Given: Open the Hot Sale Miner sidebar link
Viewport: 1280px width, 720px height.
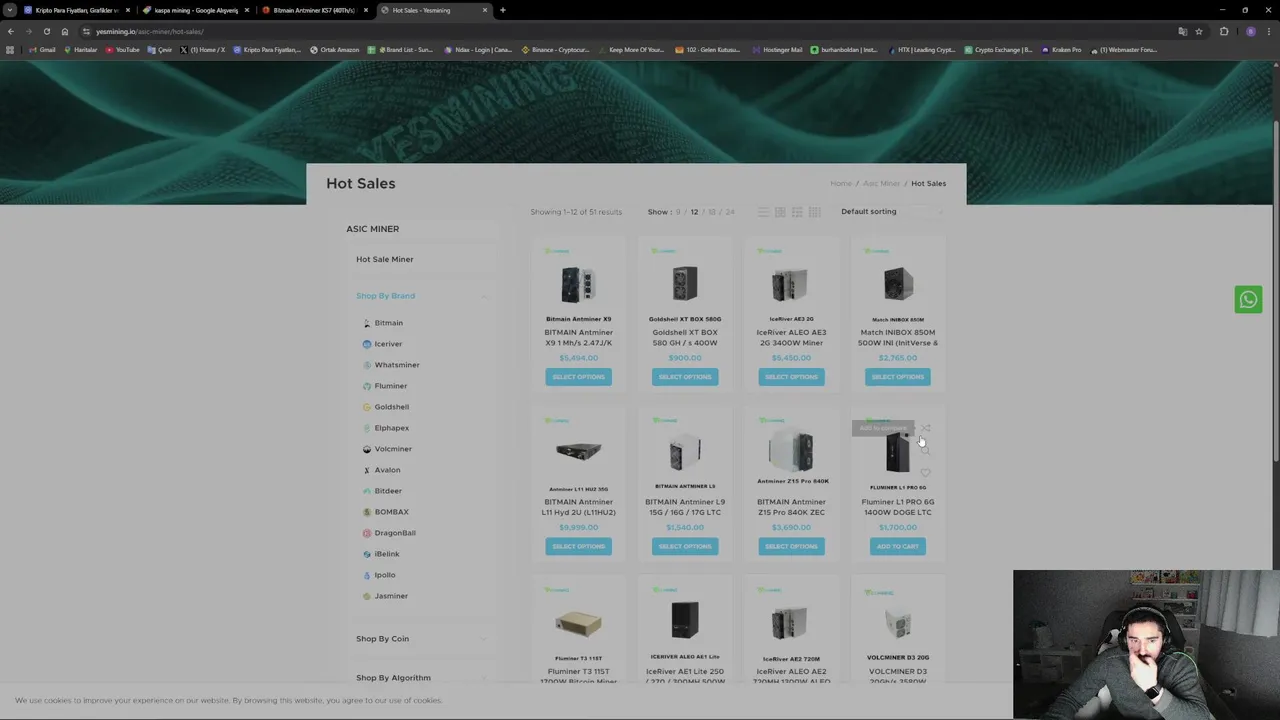Looking at the screenshot, I should point(385,259).
